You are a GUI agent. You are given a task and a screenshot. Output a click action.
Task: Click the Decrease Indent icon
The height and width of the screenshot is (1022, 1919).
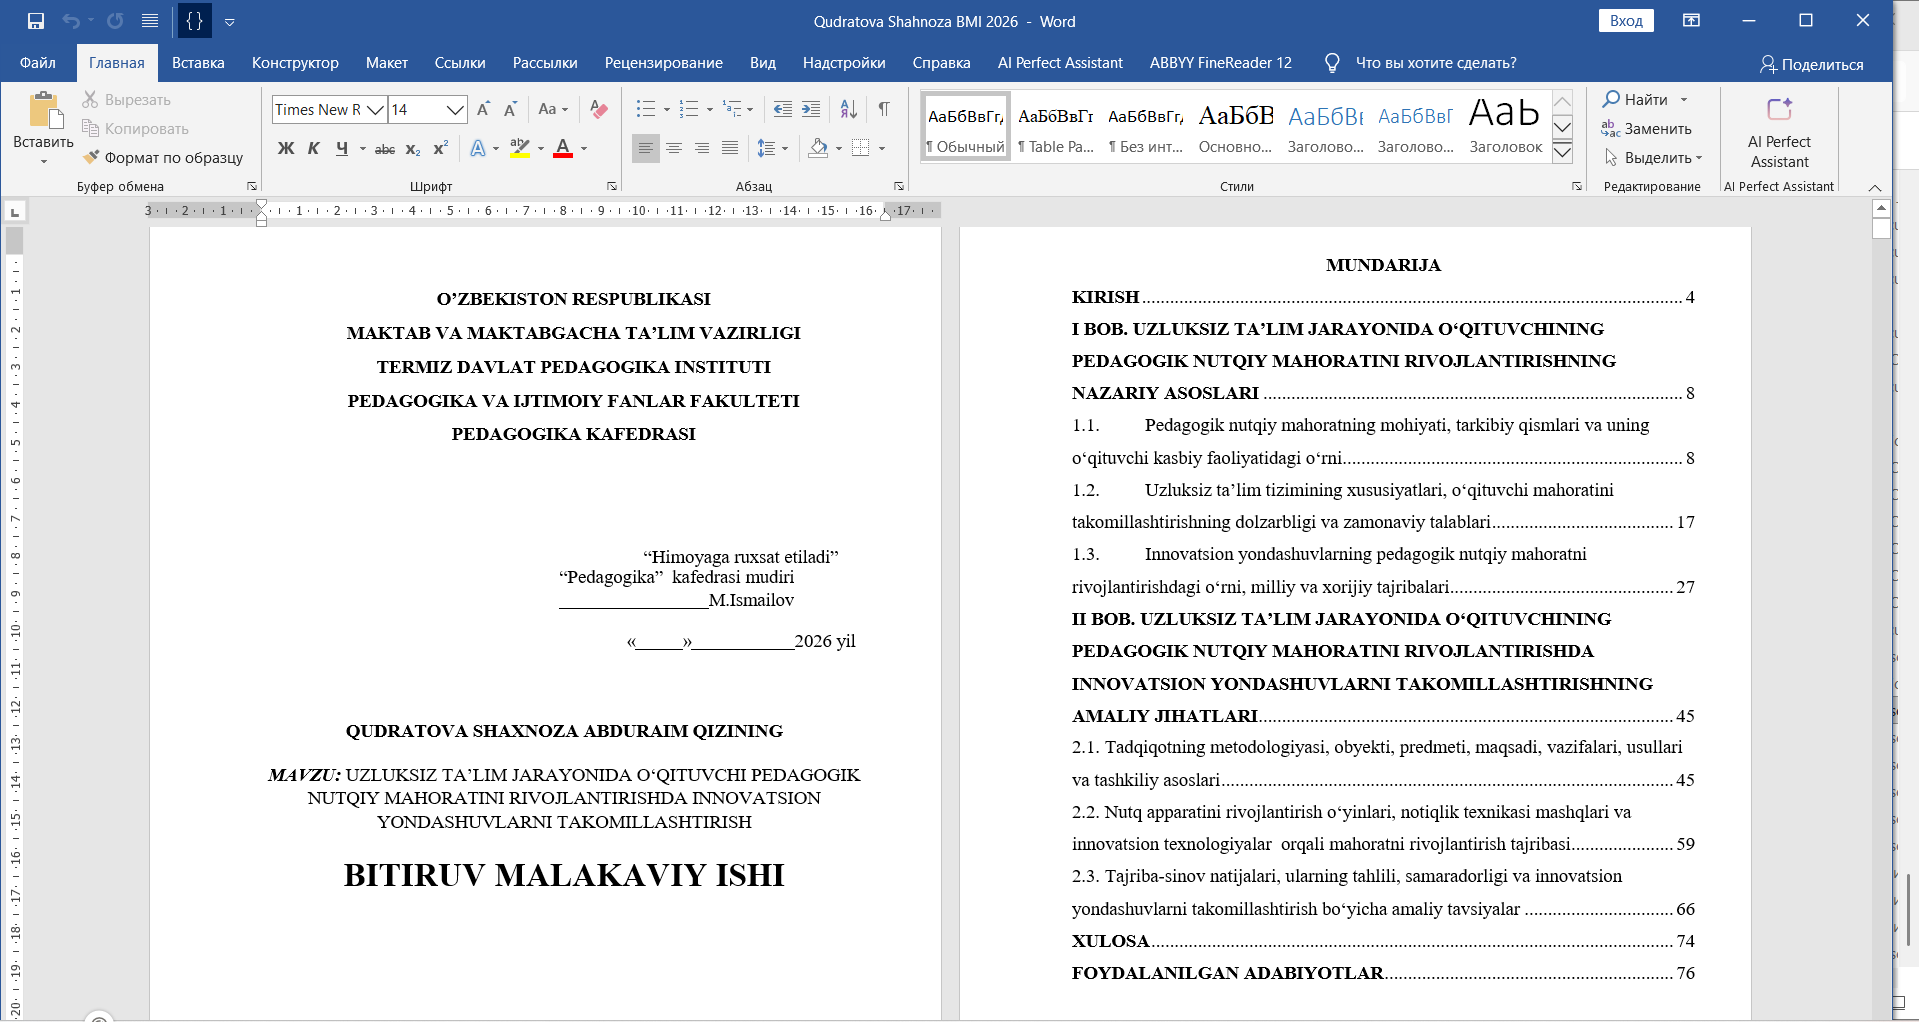pyautogui.click(x=783, y=109)
